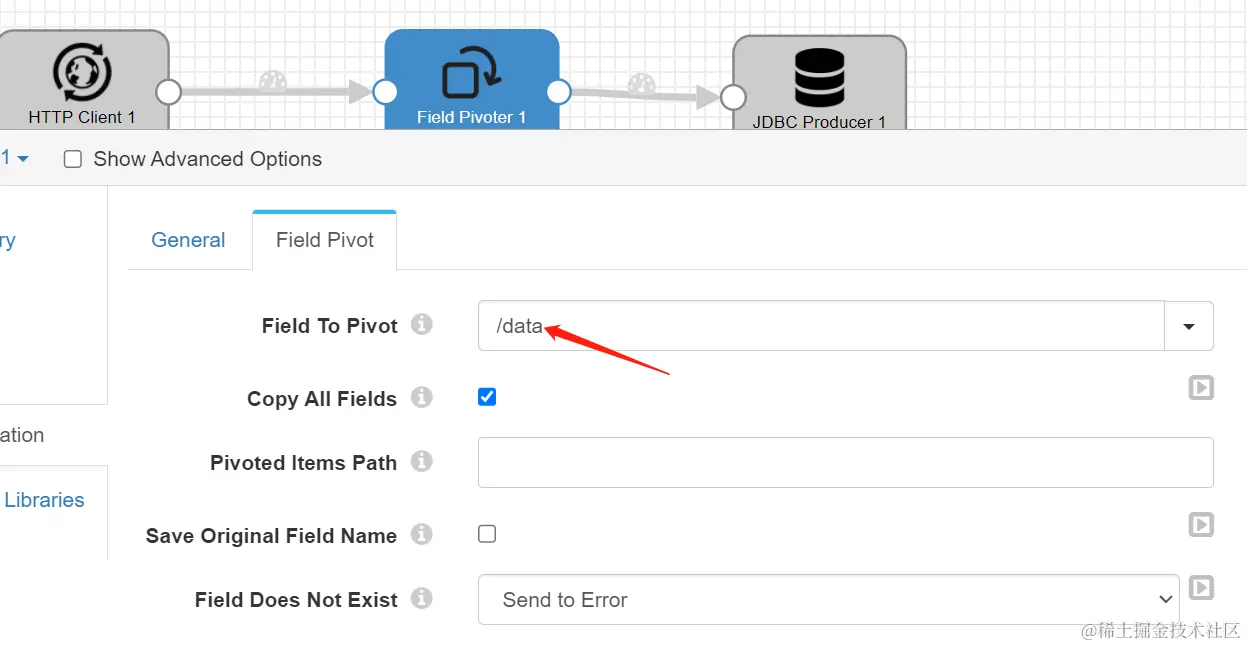The height and width of the screenshot is (647, 1247).
Task: Check the Save Original Field Name box
Action: click(x=487, y=534)
